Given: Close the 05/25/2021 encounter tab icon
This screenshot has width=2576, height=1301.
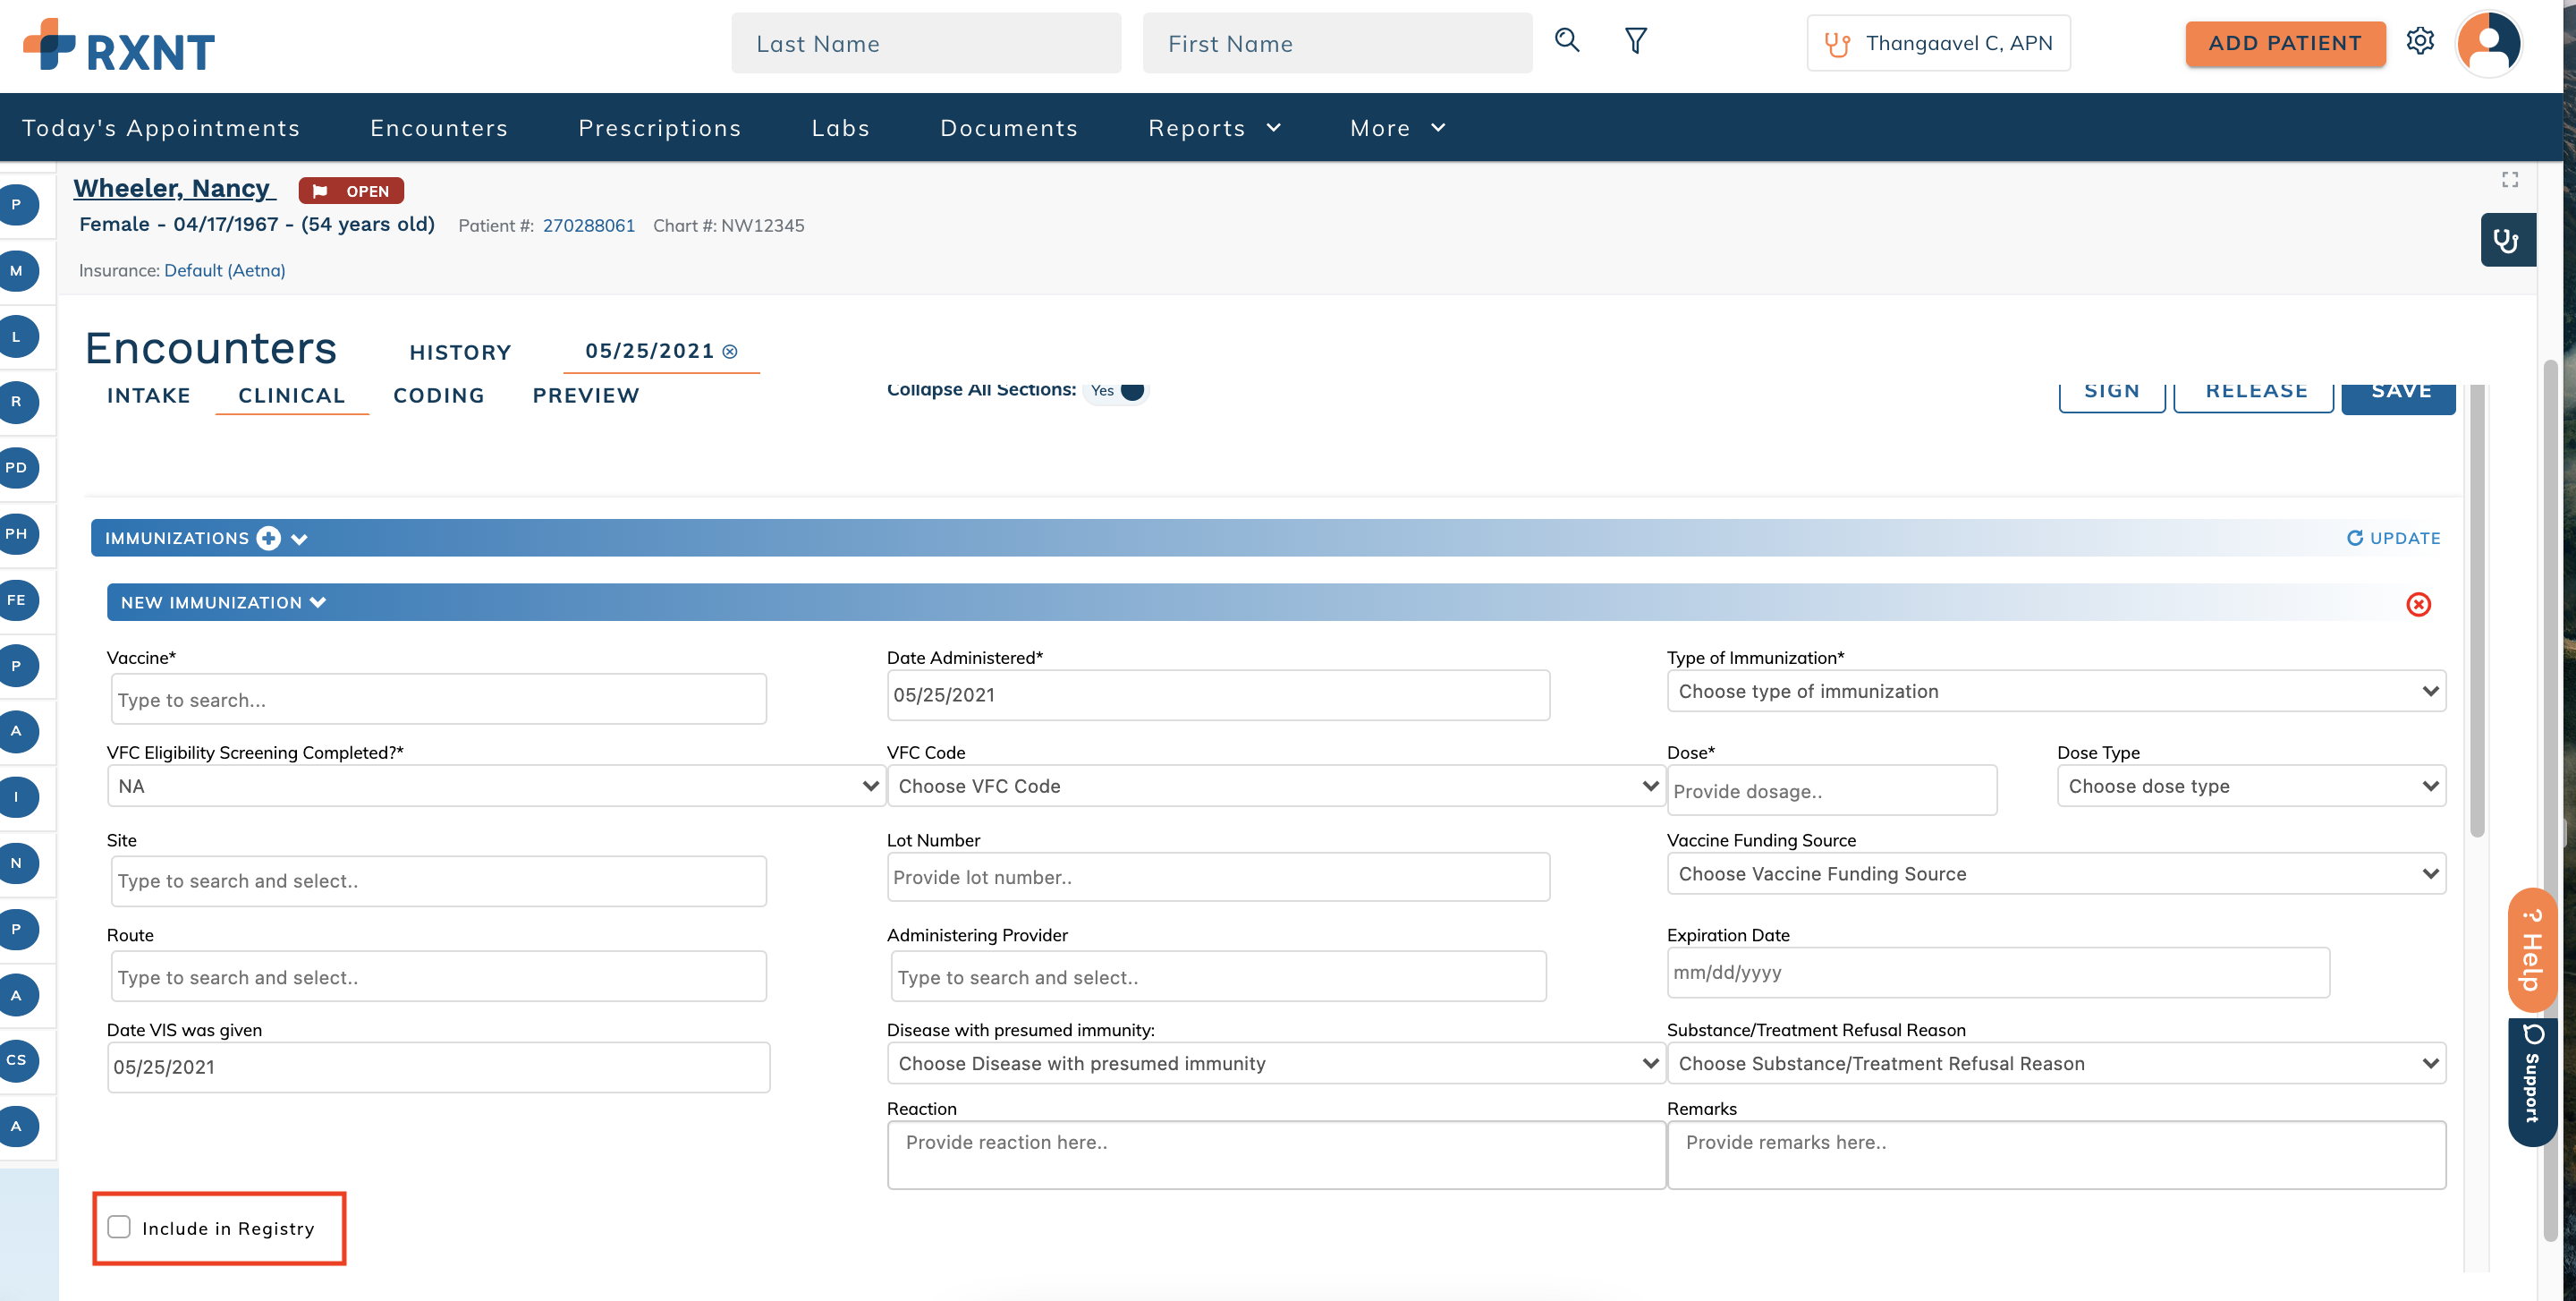Looking at the screenshot, I should pyautogui.click(x=730, y=351).
